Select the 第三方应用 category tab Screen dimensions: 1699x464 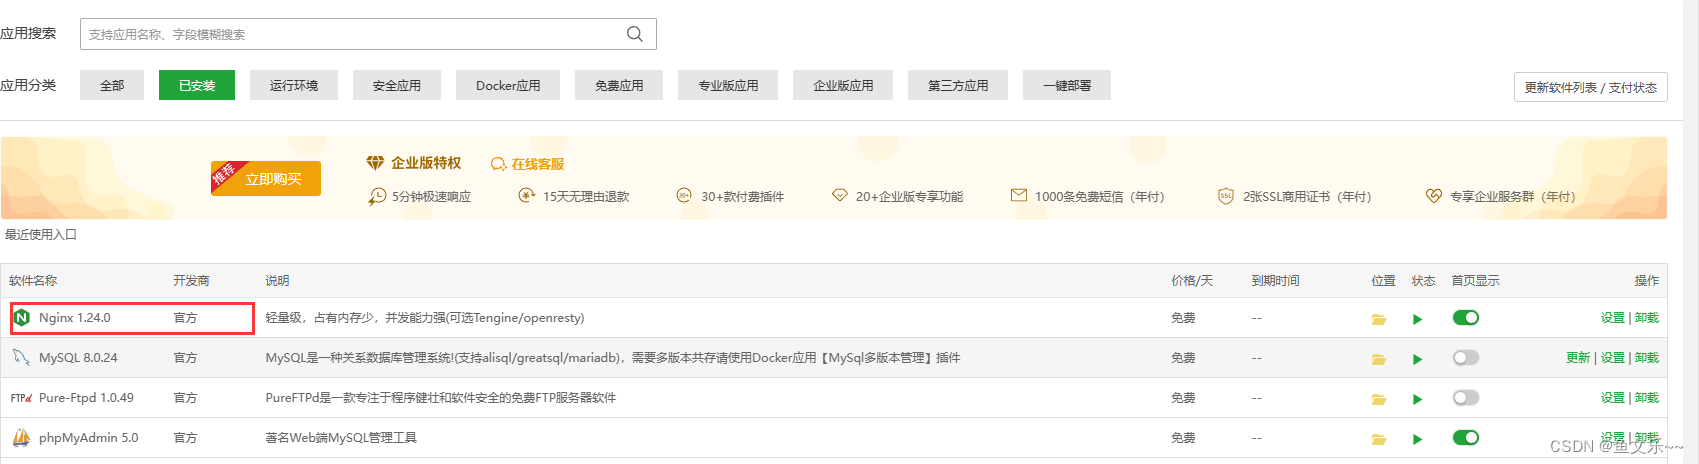tap(958, 85)
